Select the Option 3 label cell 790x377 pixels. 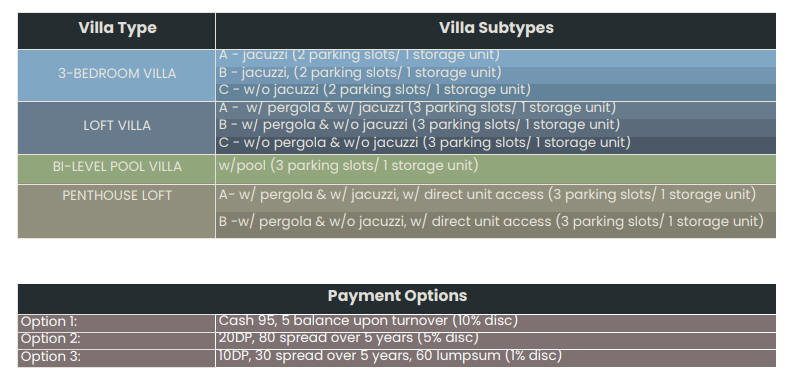(116, 358)
